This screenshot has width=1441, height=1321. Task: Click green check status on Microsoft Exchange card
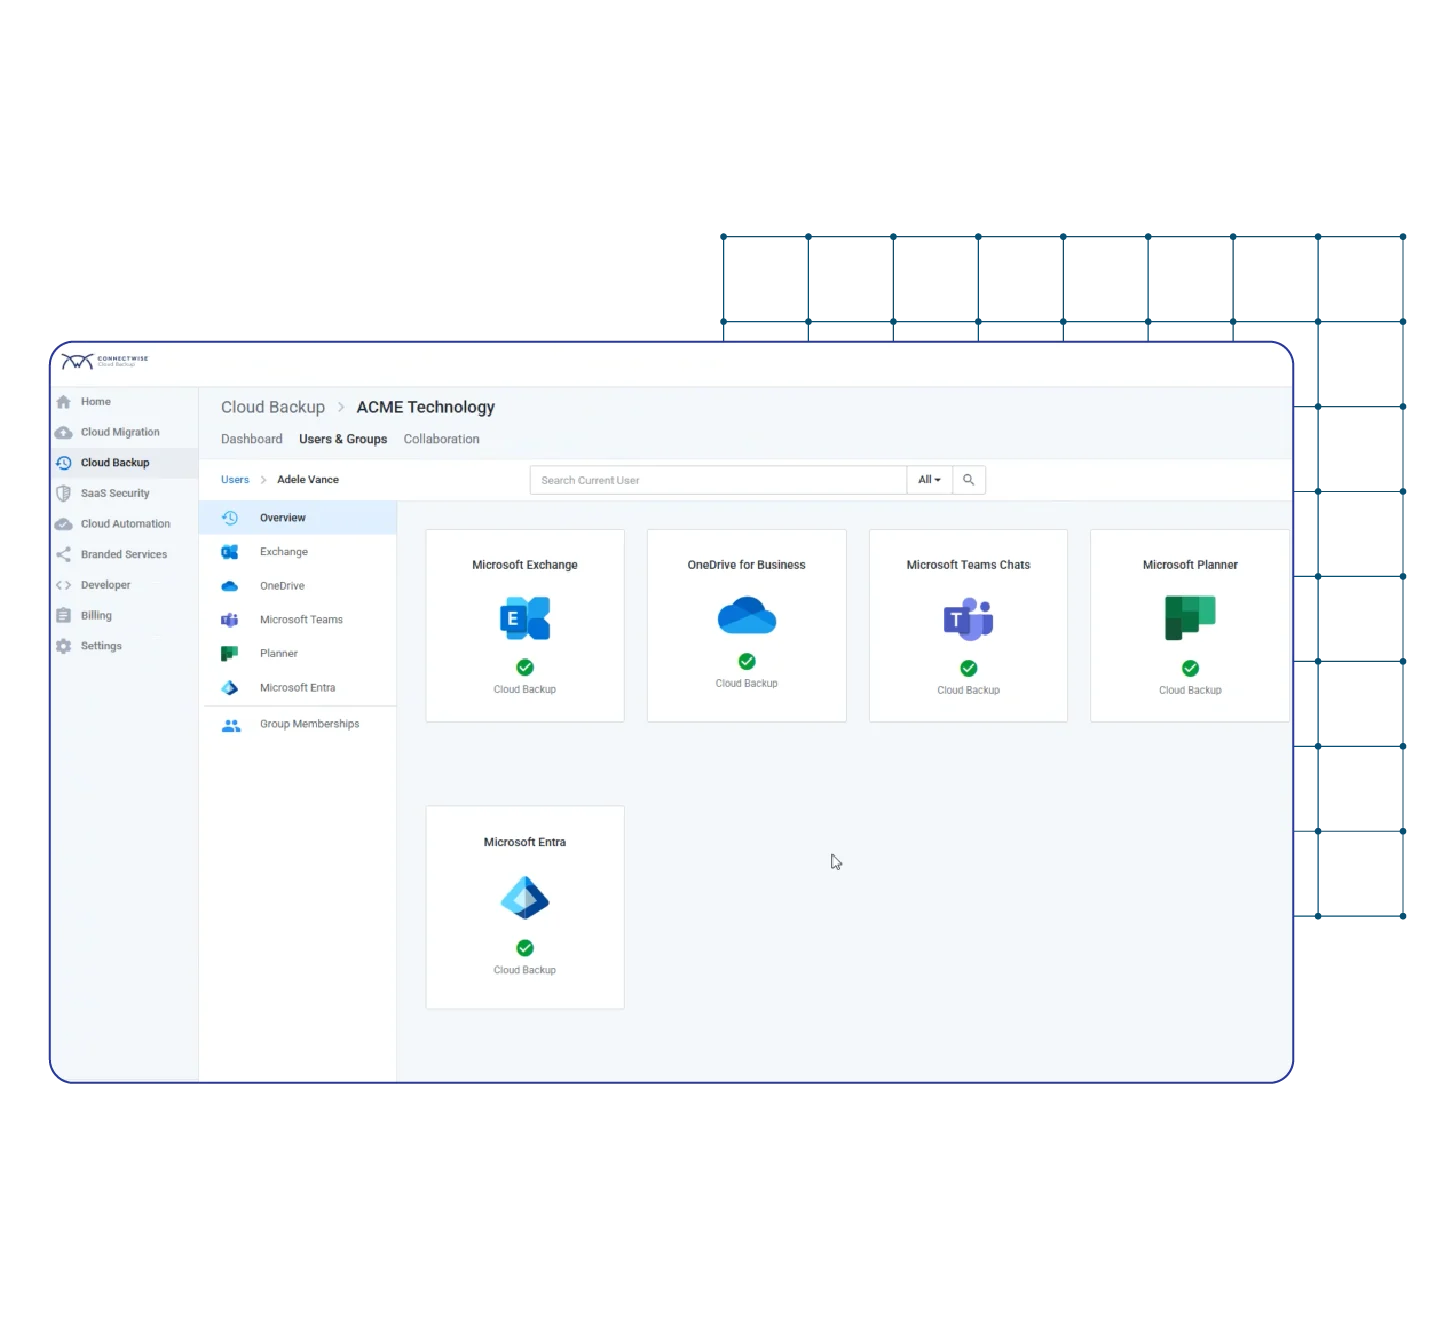click(525, 668)
